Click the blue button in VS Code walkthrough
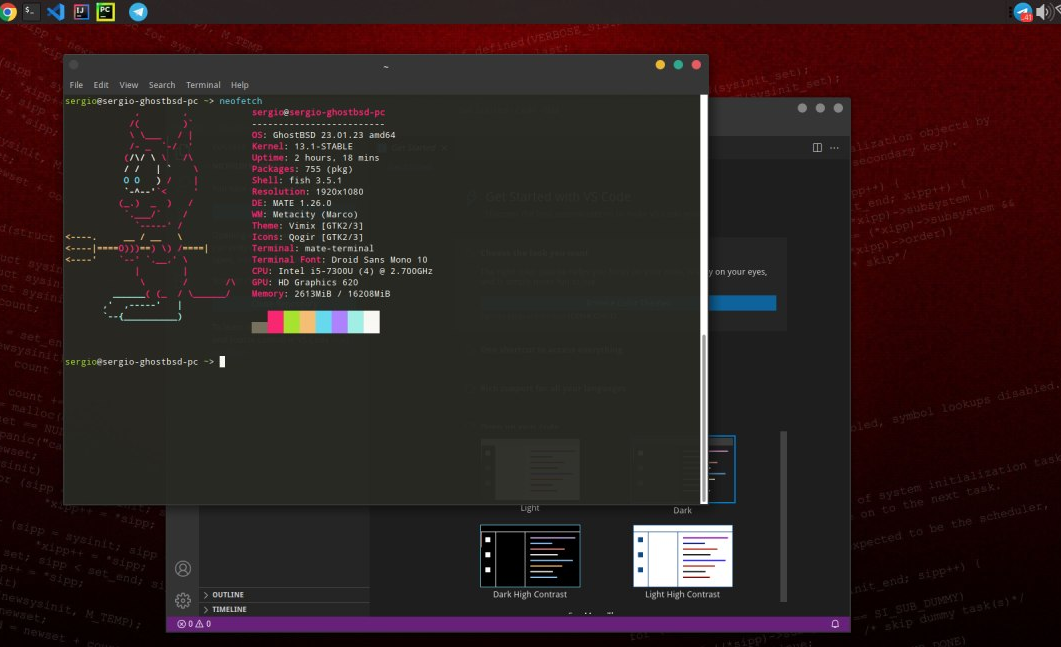1061x647 pixels. tap(742, 303)
